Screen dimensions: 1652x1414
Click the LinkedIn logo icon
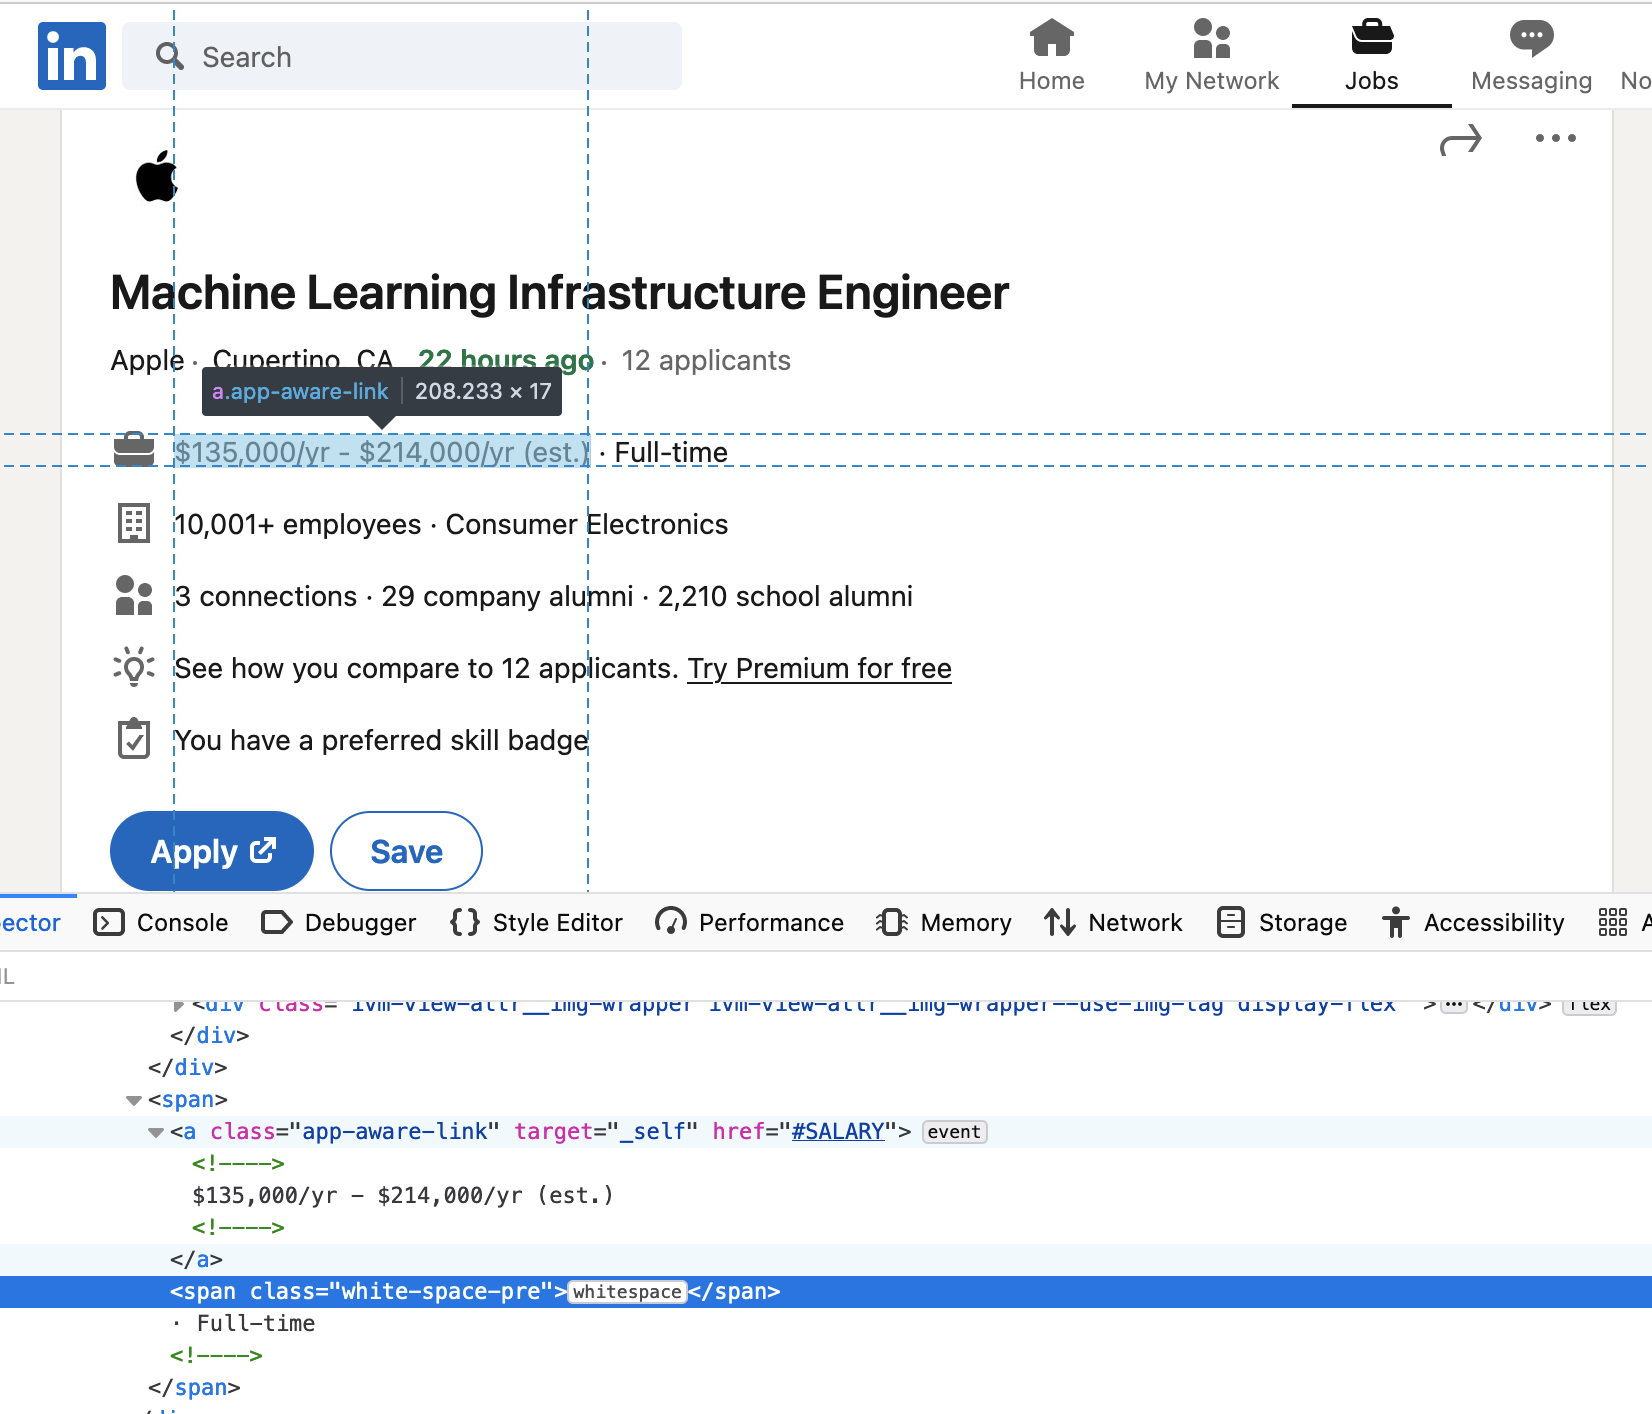72,56
